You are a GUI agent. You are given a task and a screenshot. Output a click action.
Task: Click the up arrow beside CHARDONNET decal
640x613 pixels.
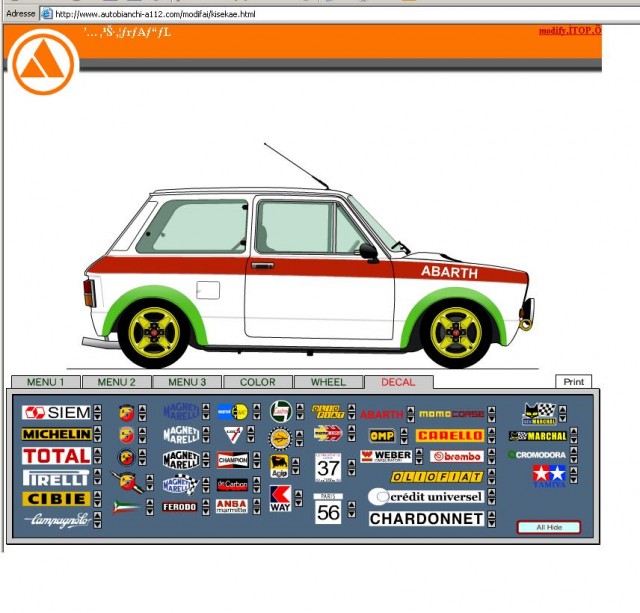491,515
